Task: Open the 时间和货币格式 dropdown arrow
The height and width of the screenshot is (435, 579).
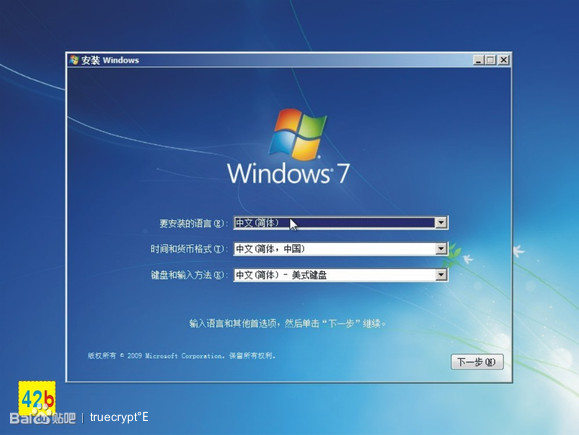Action: click(441, 249)
